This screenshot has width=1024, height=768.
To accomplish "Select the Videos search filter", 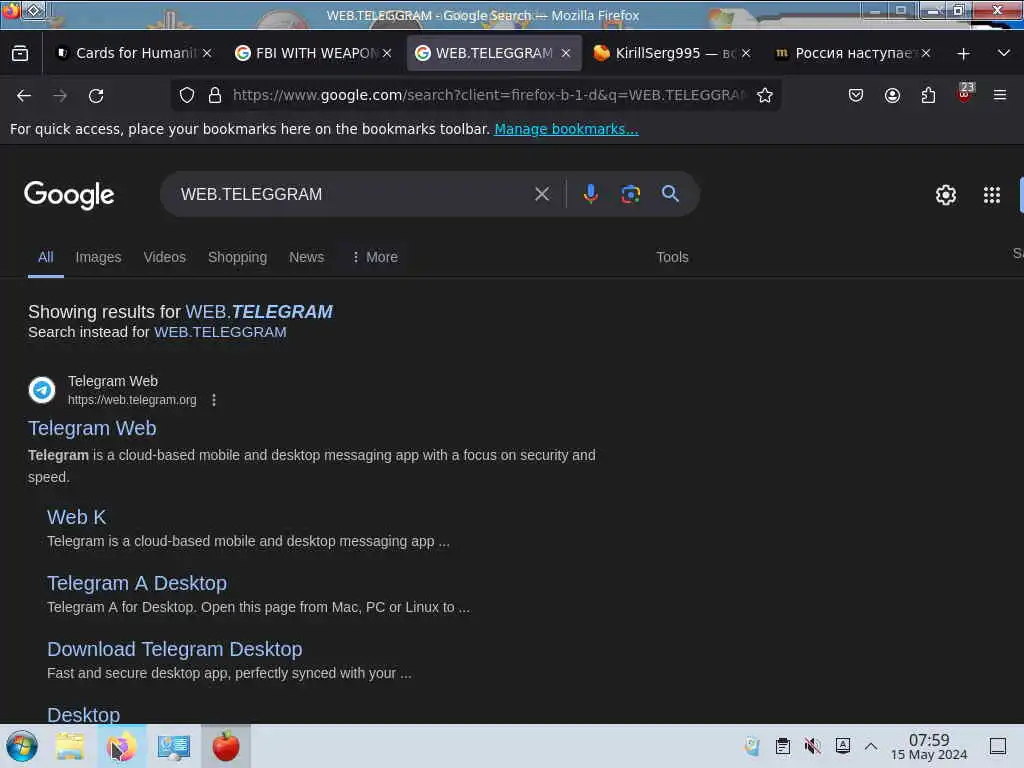I will 165,257.
